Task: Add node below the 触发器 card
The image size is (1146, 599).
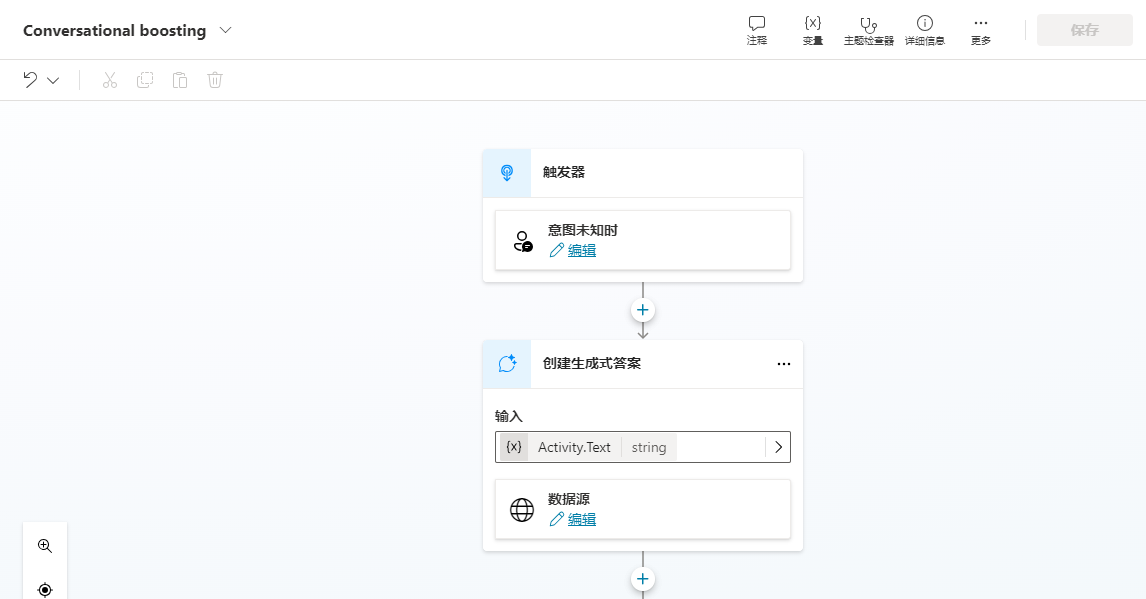Action: pyautogui.click(x=642, y=310)
